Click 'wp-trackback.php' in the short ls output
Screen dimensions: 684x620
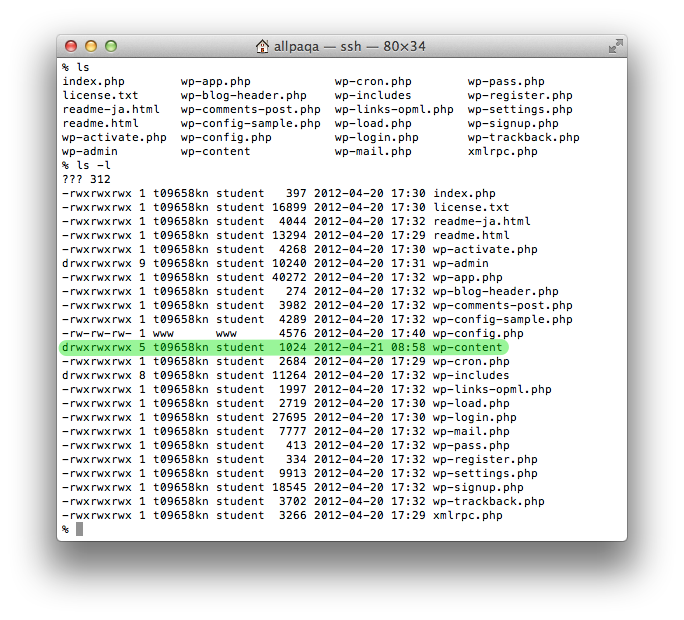tap(523, 137)
